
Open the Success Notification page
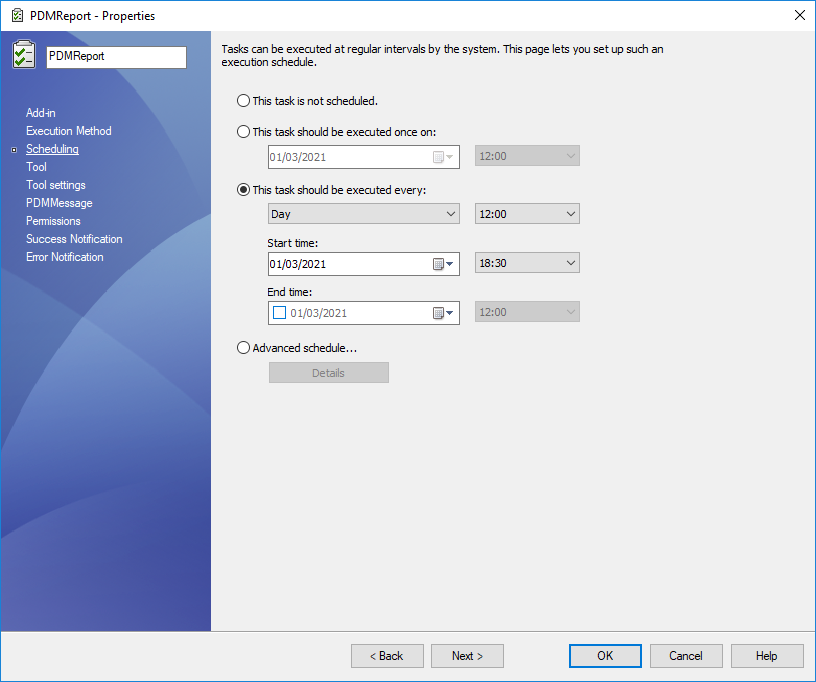click(74, 239)
